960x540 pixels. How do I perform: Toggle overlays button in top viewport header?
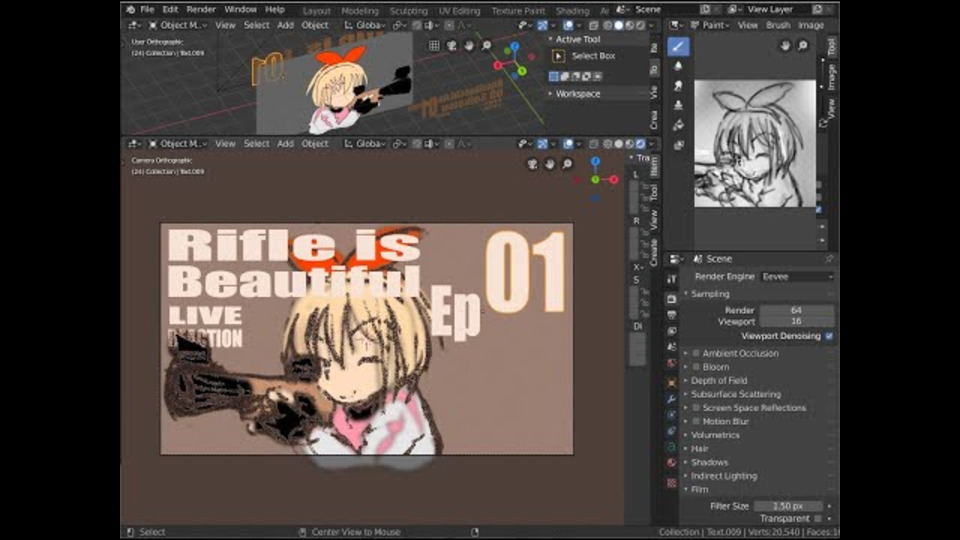(568, 25)
